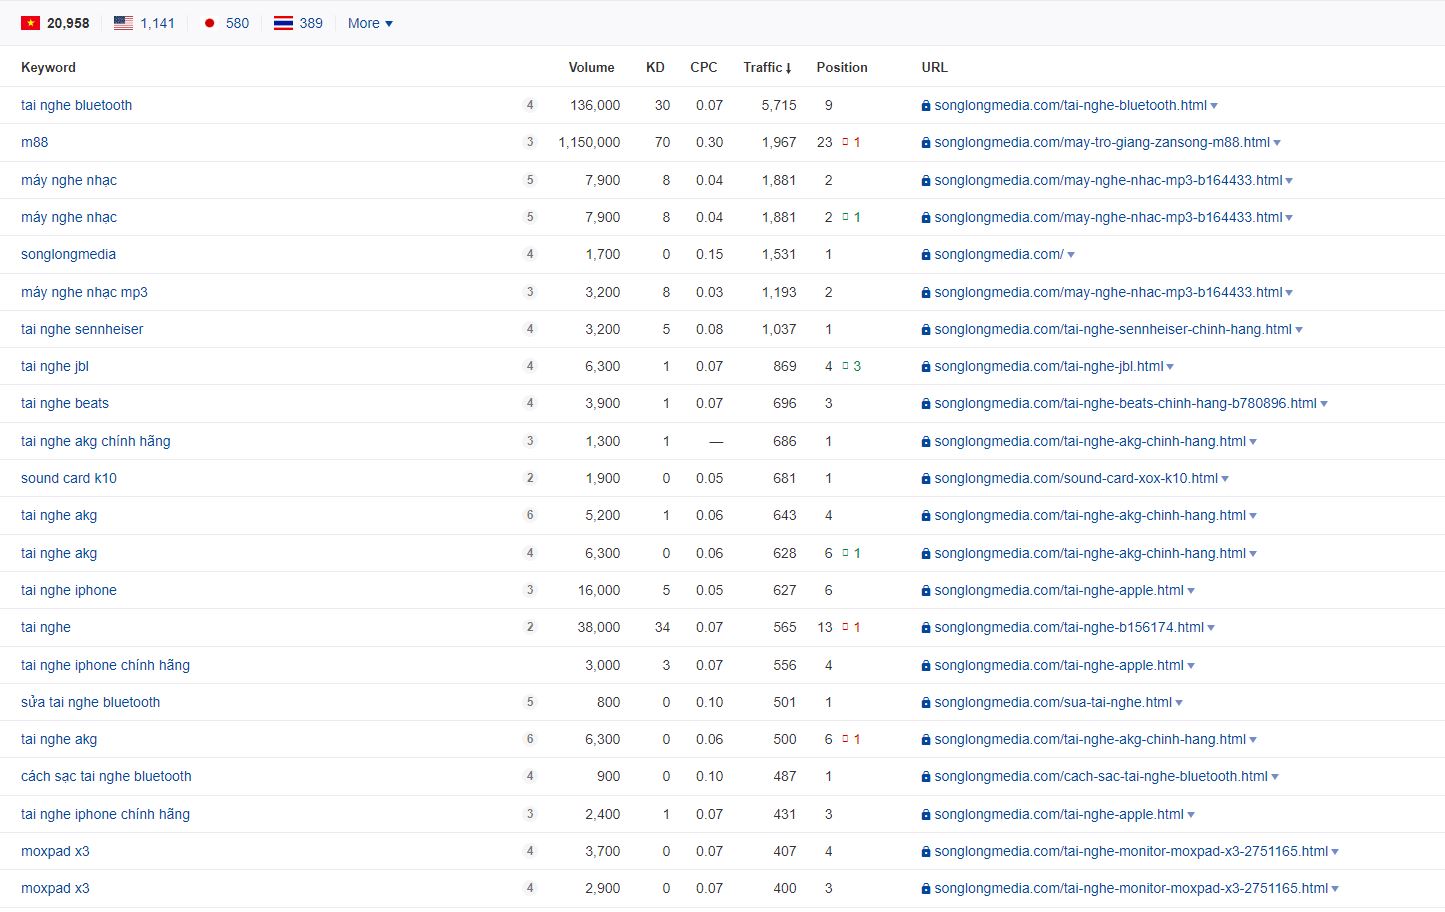This screenshot has width=1445, height=912.
Task: Expand caret next to tai-nghe-jbl.html URL
Action: 1170,367
